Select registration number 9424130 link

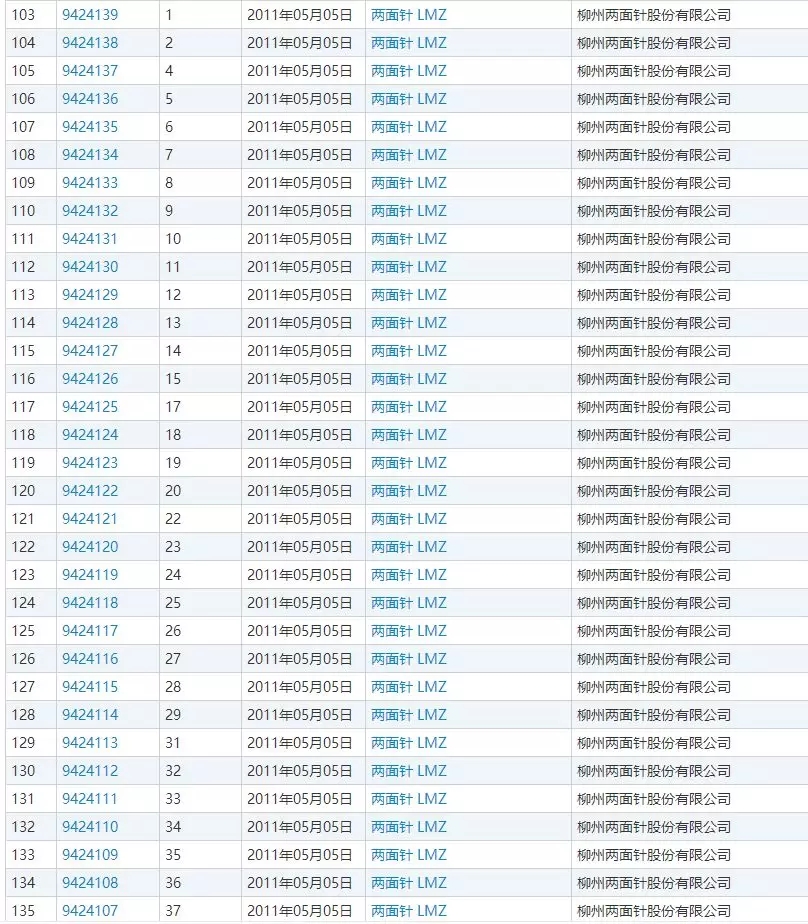point(90,267)
